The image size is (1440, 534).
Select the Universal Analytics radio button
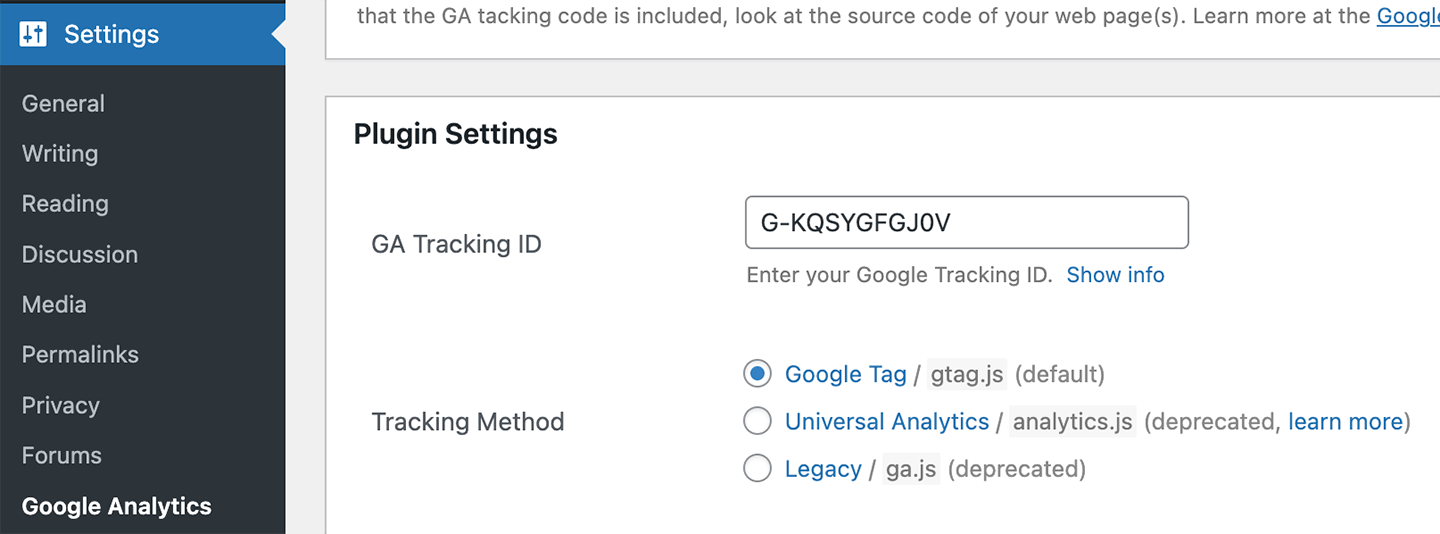[758, 421]
